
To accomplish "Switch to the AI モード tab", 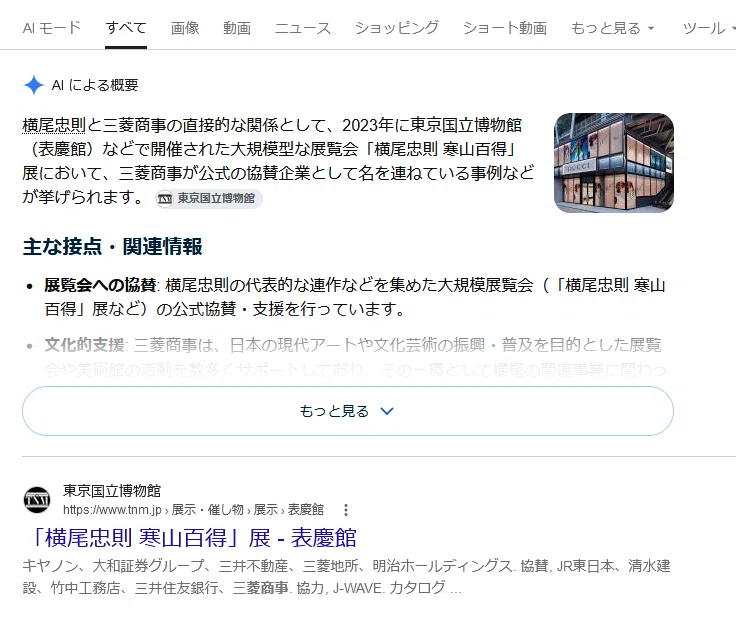I will [52, 28].
